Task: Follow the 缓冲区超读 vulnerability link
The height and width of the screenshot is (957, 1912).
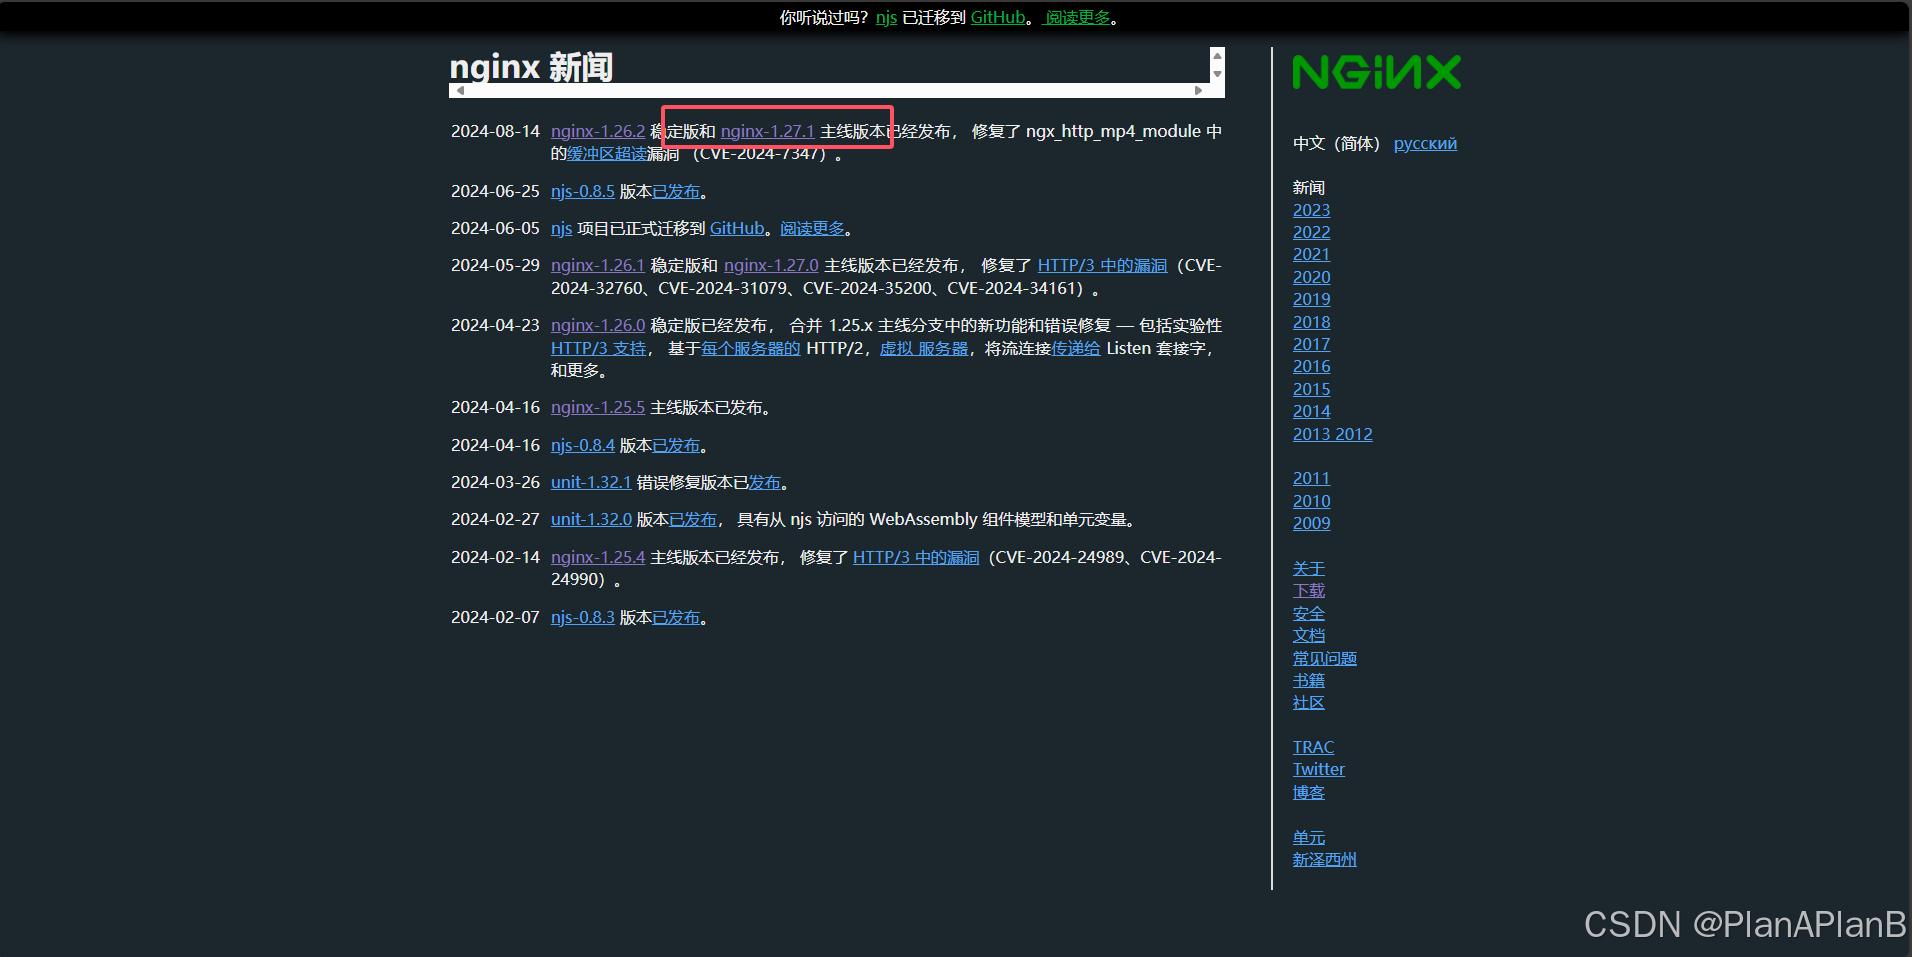Action: click(607, 154)
